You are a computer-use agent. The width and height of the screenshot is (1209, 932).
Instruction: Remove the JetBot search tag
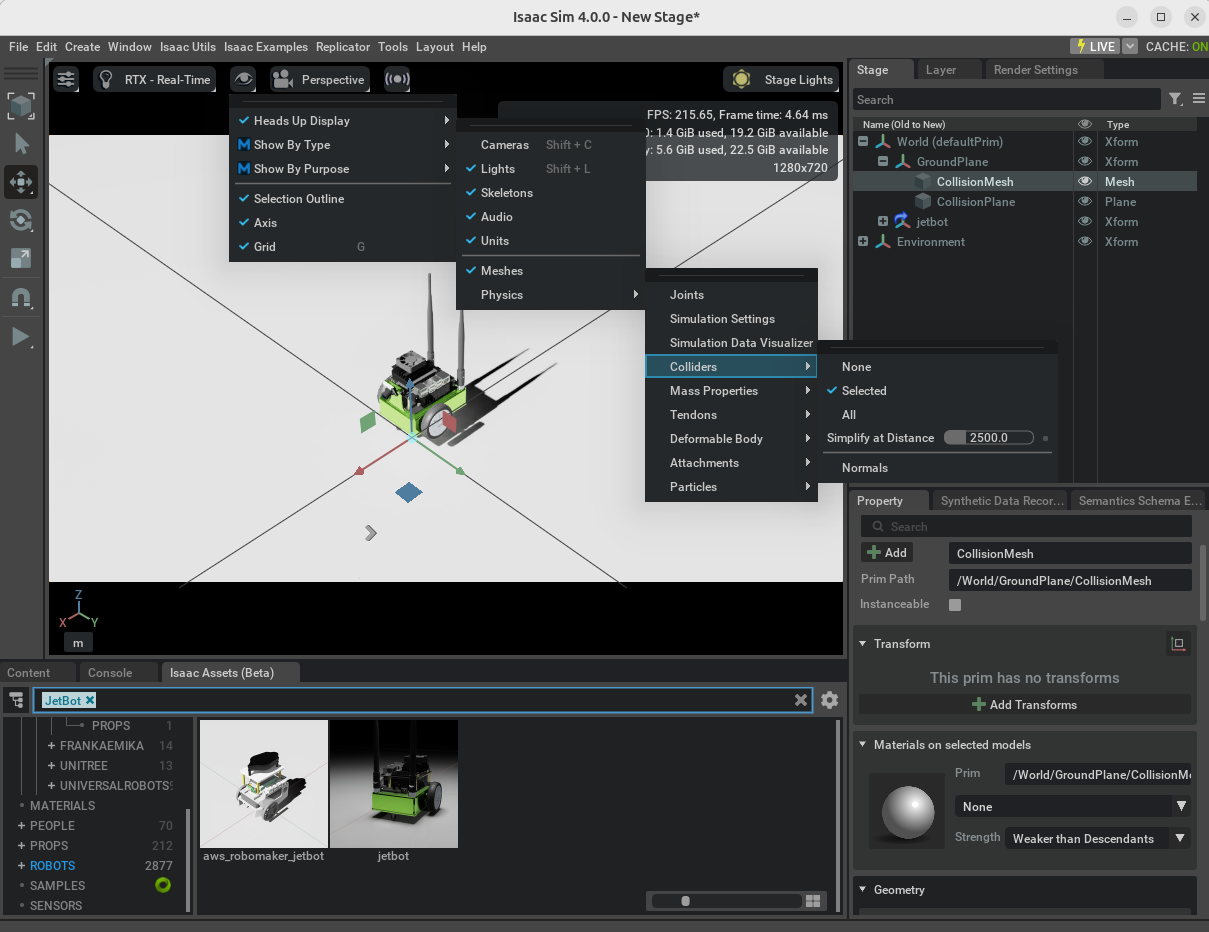pyautogui.click(x=90, y=700)
